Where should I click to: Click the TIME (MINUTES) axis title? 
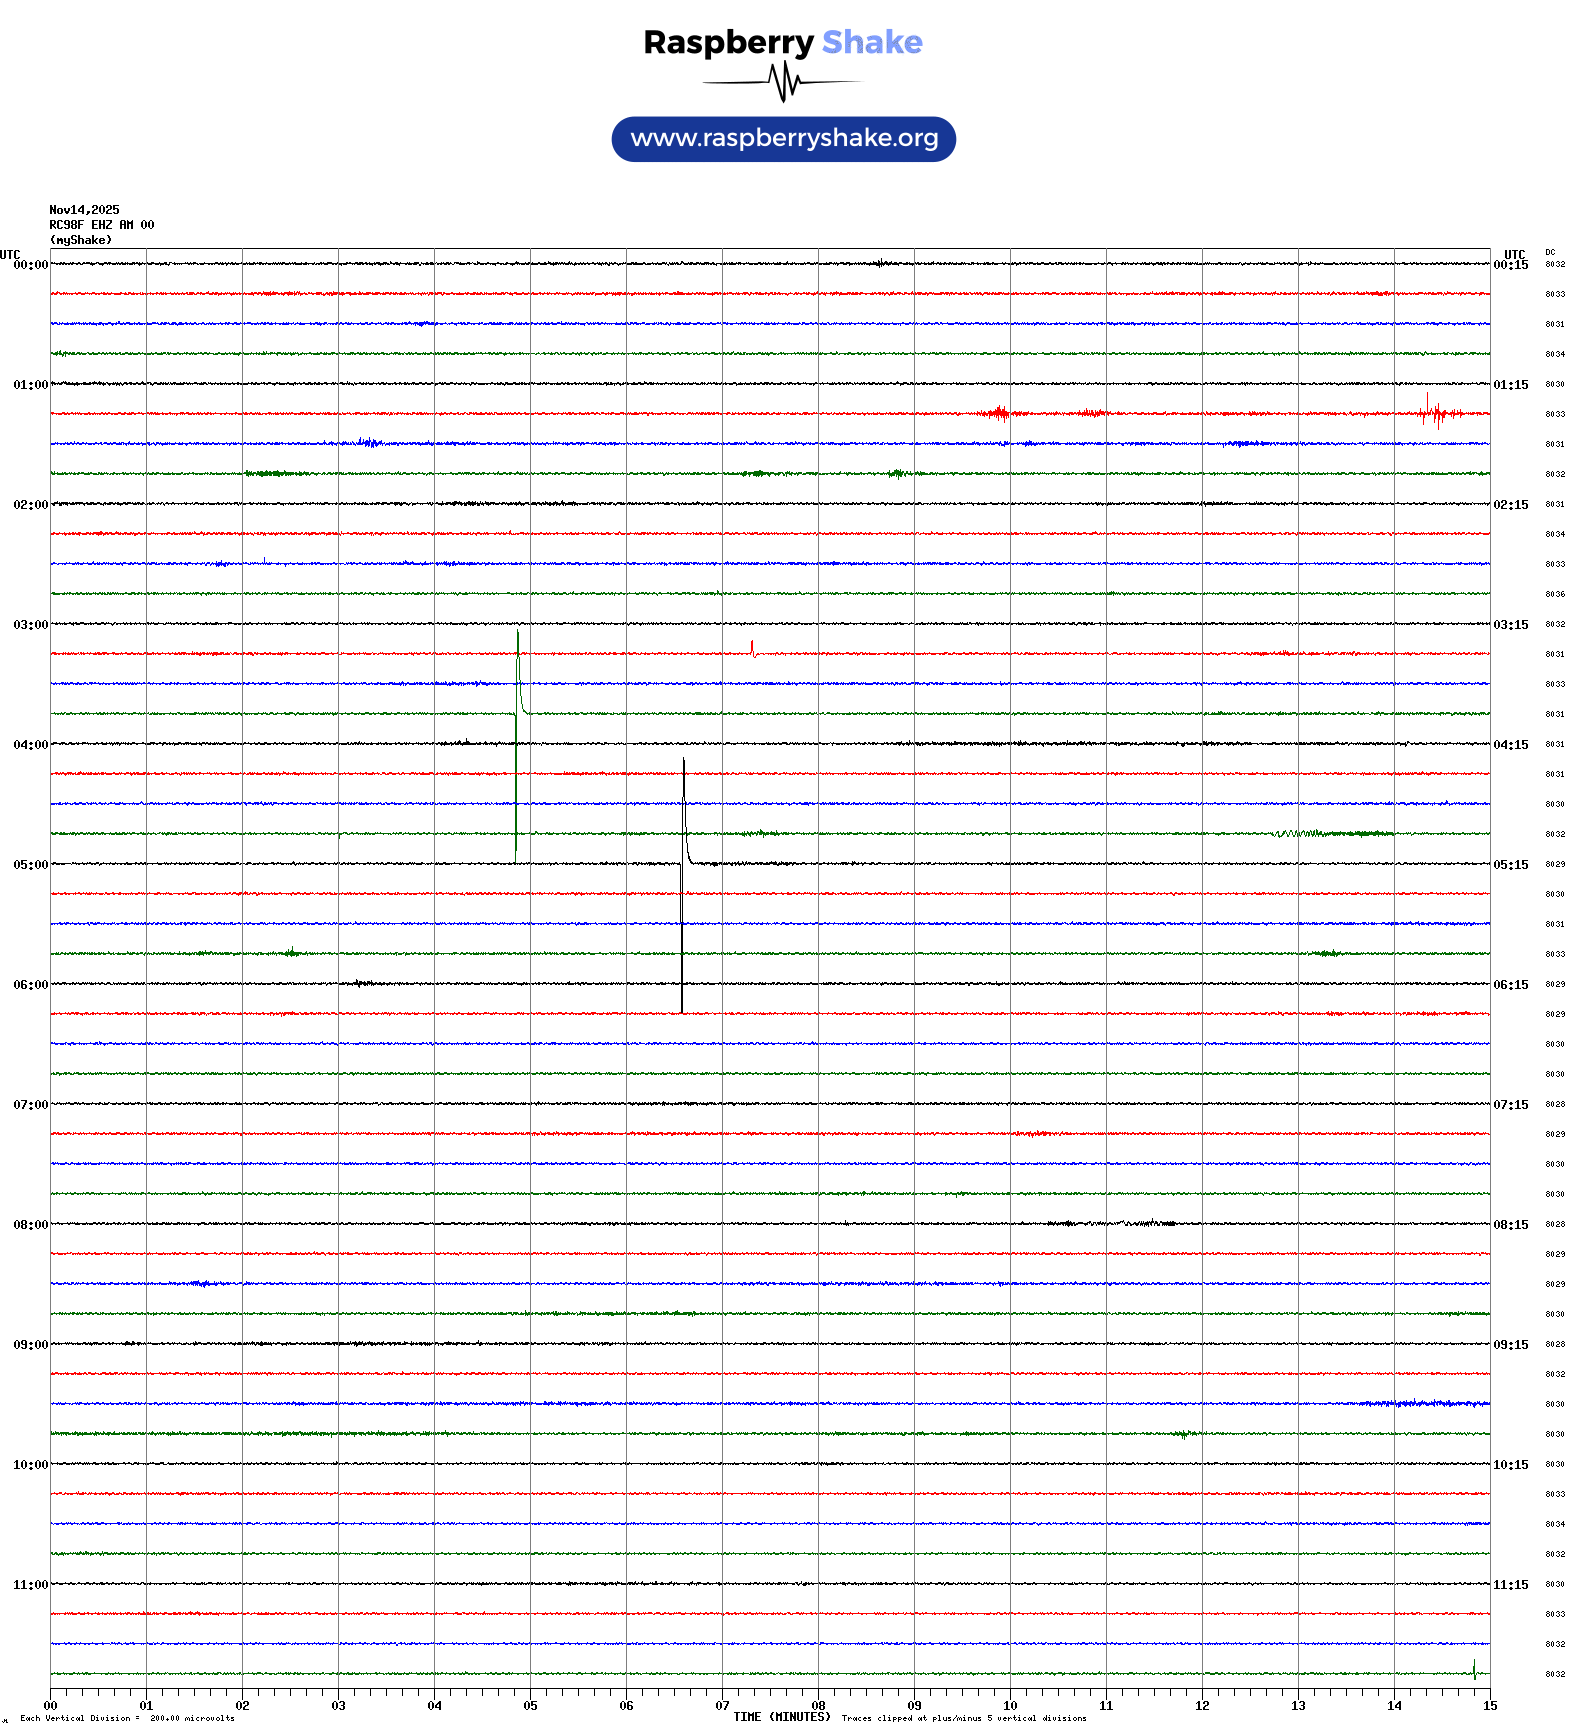pos(781,1717)
